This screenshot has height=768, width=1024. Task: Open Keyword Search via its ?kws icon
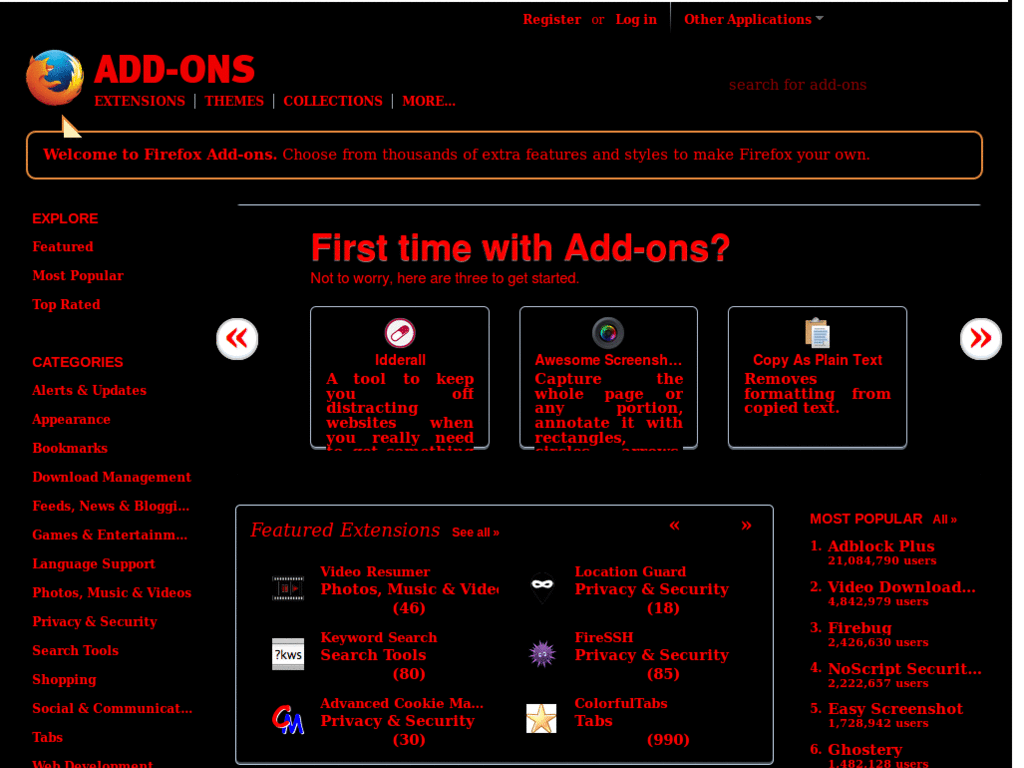[288, 654]
